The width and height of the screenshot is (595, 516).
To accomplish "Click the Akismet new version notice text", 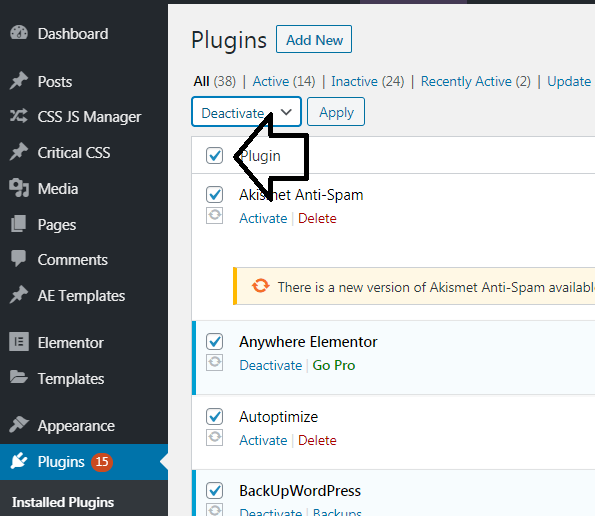I will point(436,287).
